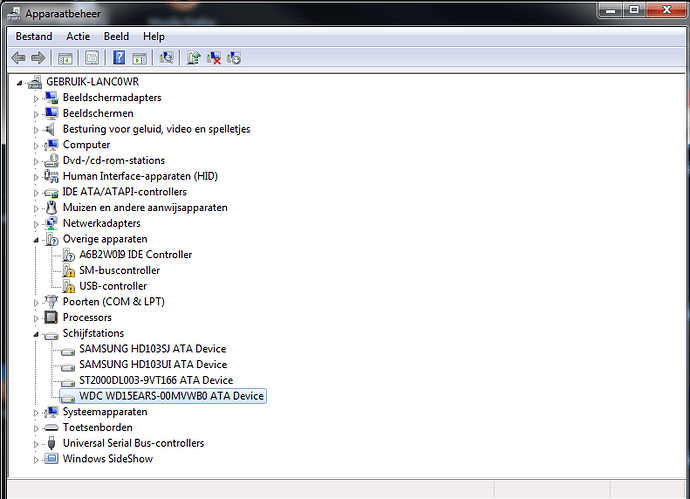Select the Netwerkadapters label

coord(101,224)
